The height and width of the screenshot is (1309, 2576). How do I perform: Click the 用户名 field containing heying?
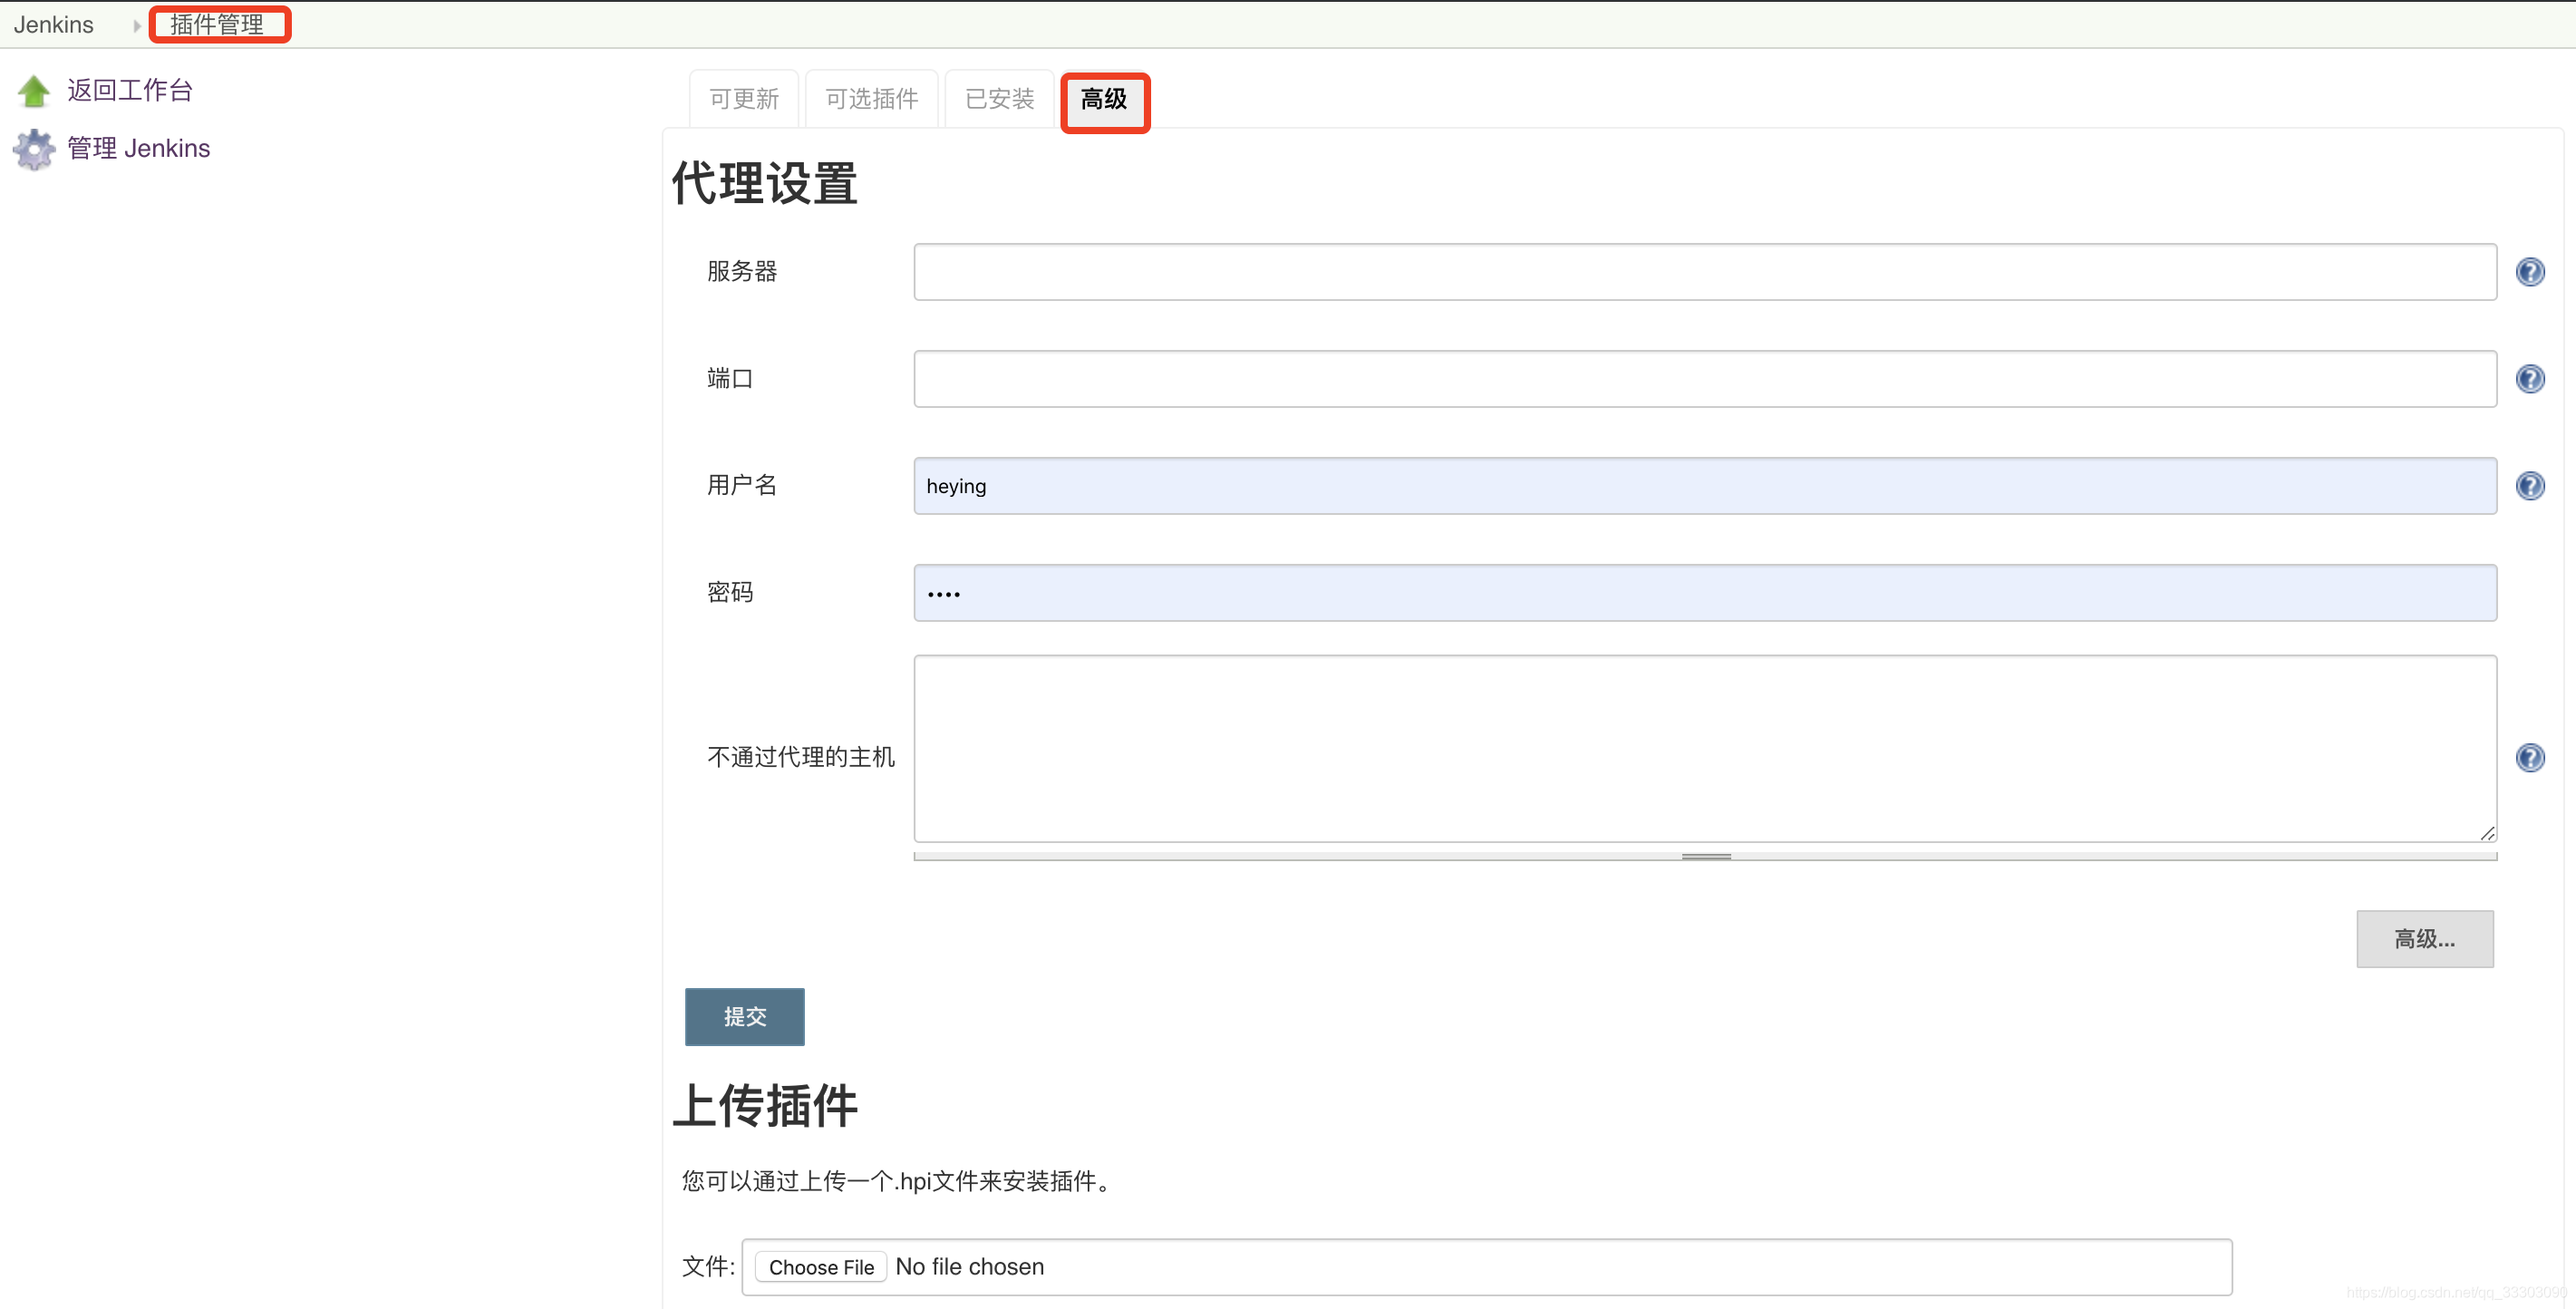[1705, 486]
